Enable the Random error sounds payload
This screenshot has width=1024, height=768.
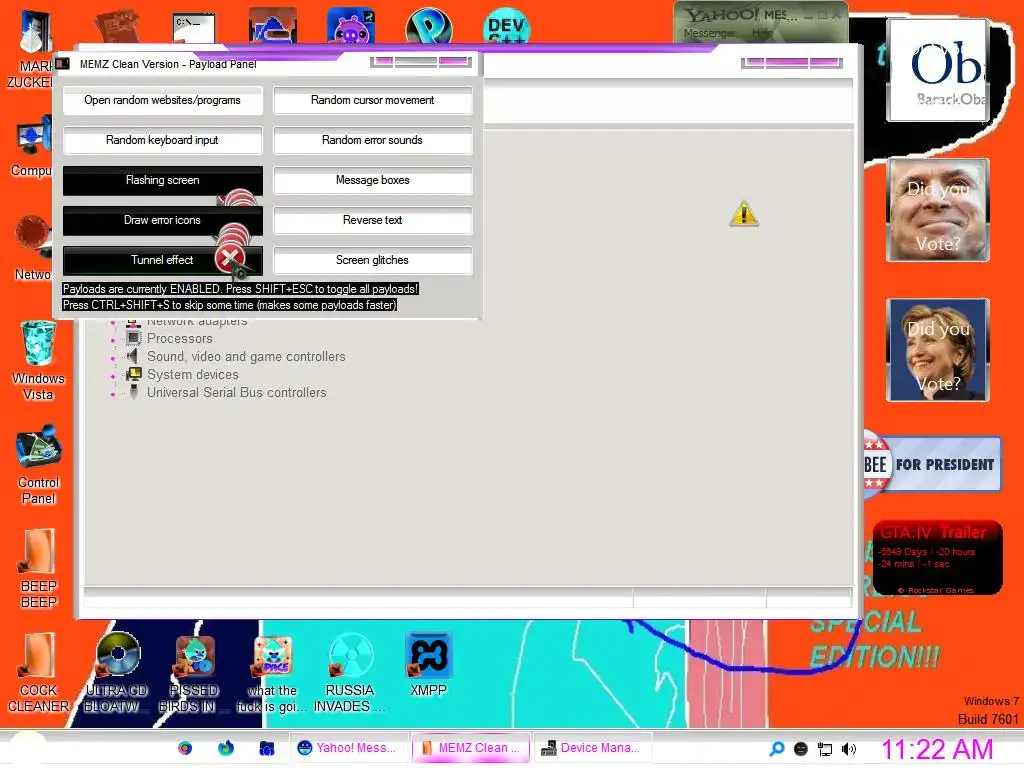372,140
